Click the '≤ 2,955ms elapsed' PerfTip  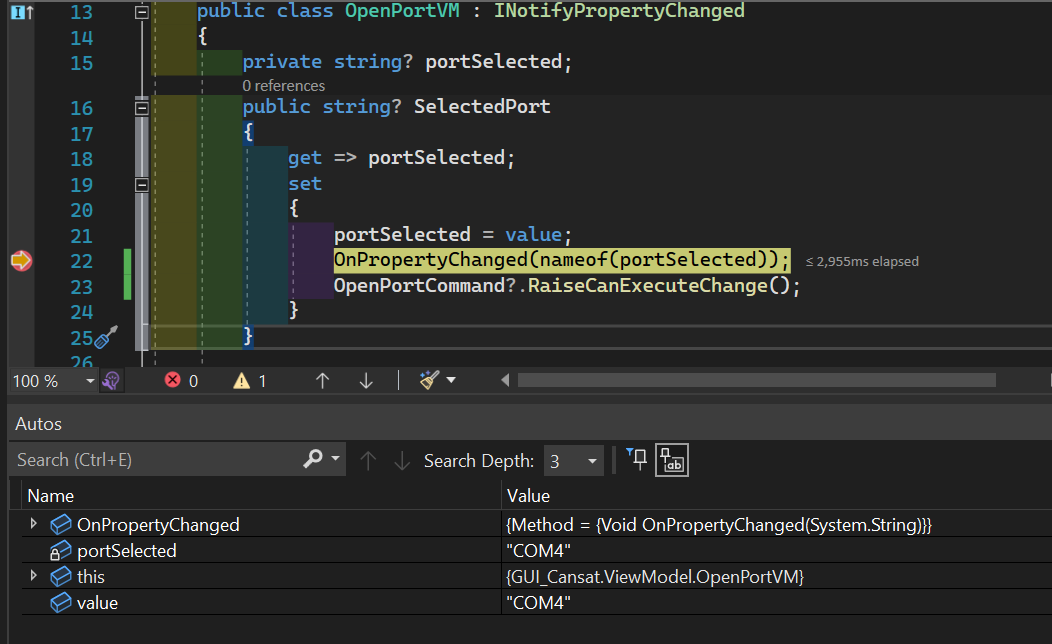pyautogui.click(x=862, y=262)
